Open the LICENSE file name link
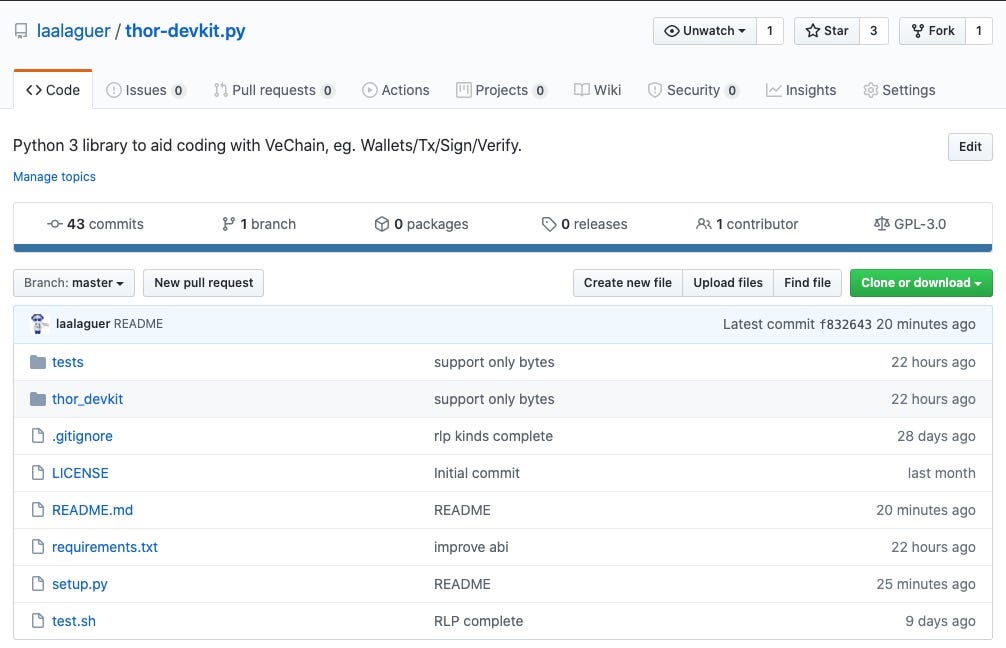Image resolution: width=1006 pixels, height=648 pixels. click(x=80, y=473)
